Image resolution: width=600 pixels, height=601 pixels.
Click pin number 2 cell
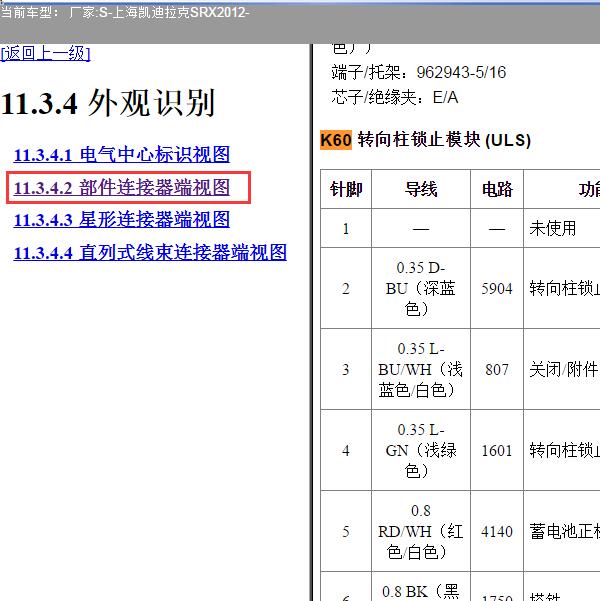pos(346,288)
